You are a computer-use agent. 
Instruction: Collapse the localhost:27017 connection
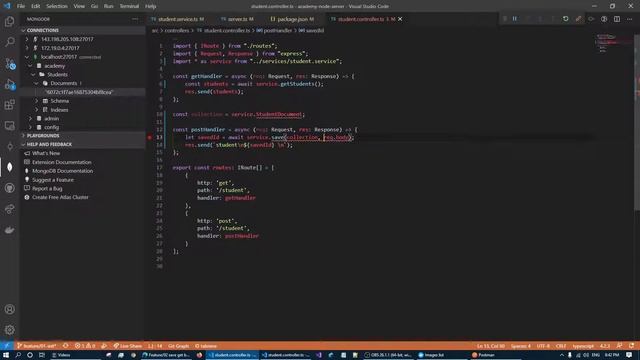click(x=27, y=57)
